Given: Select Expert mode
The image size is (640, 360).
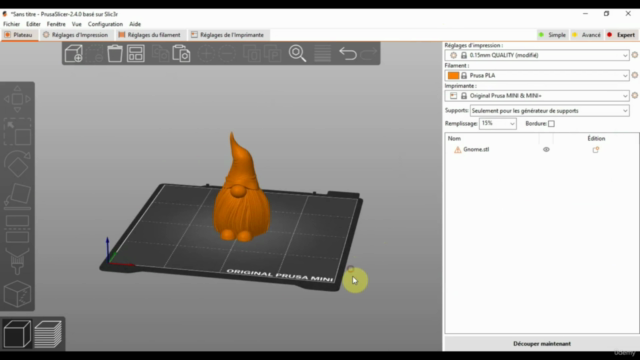Looking at the screenshot, I should (x=621, y=35).
